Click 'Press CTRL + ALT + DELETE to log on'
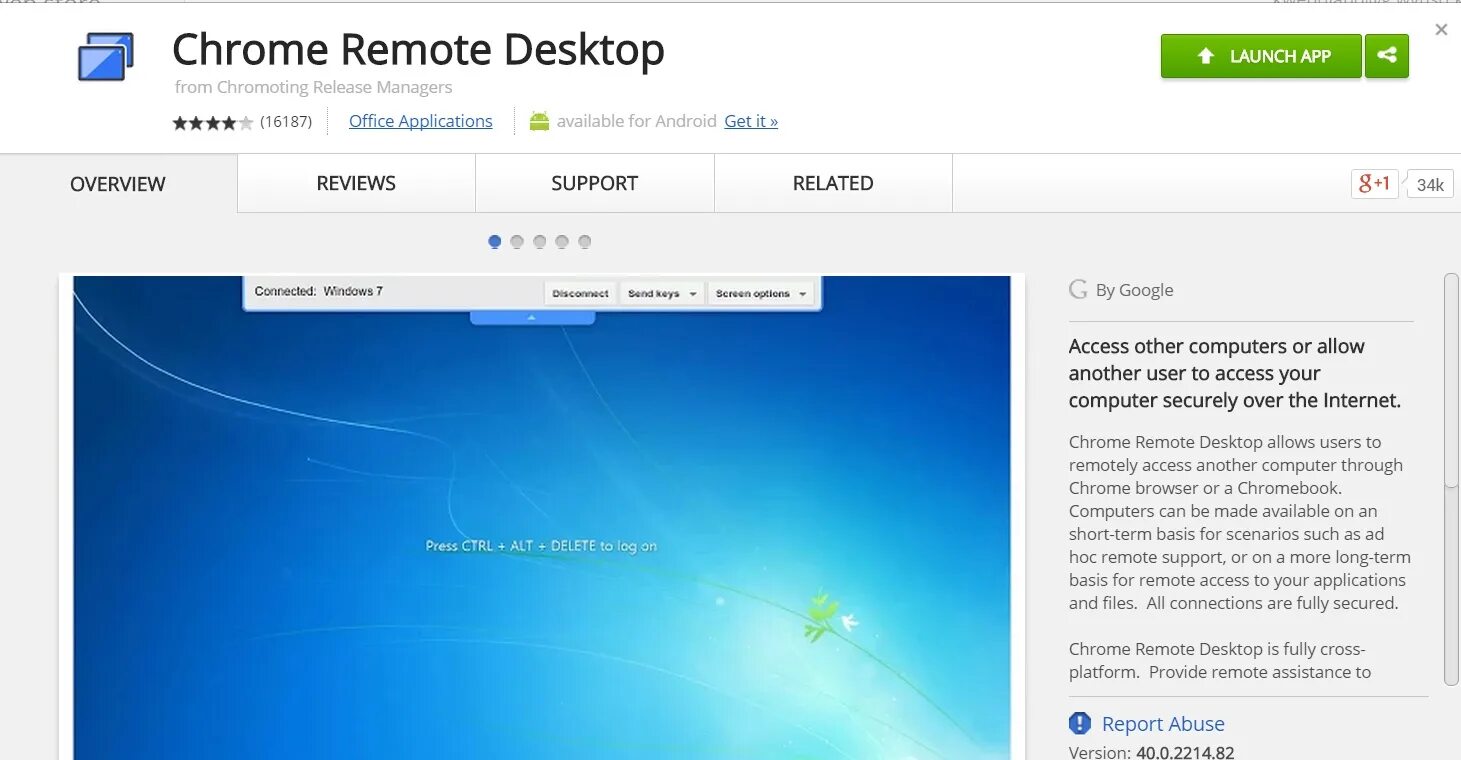Screen dimensions: 1461x760 click(541, 546)
